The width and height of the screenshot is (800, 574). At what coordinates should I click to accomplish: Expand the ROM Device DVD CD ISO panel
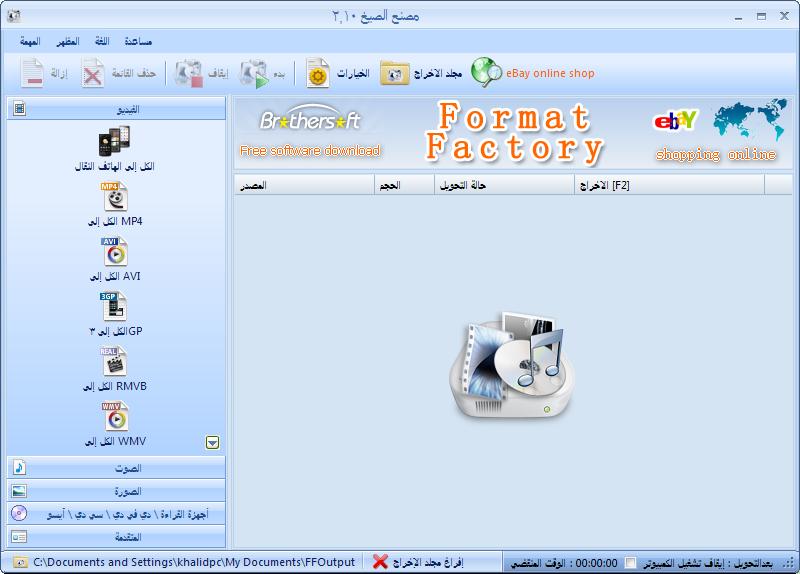point(116,514)
